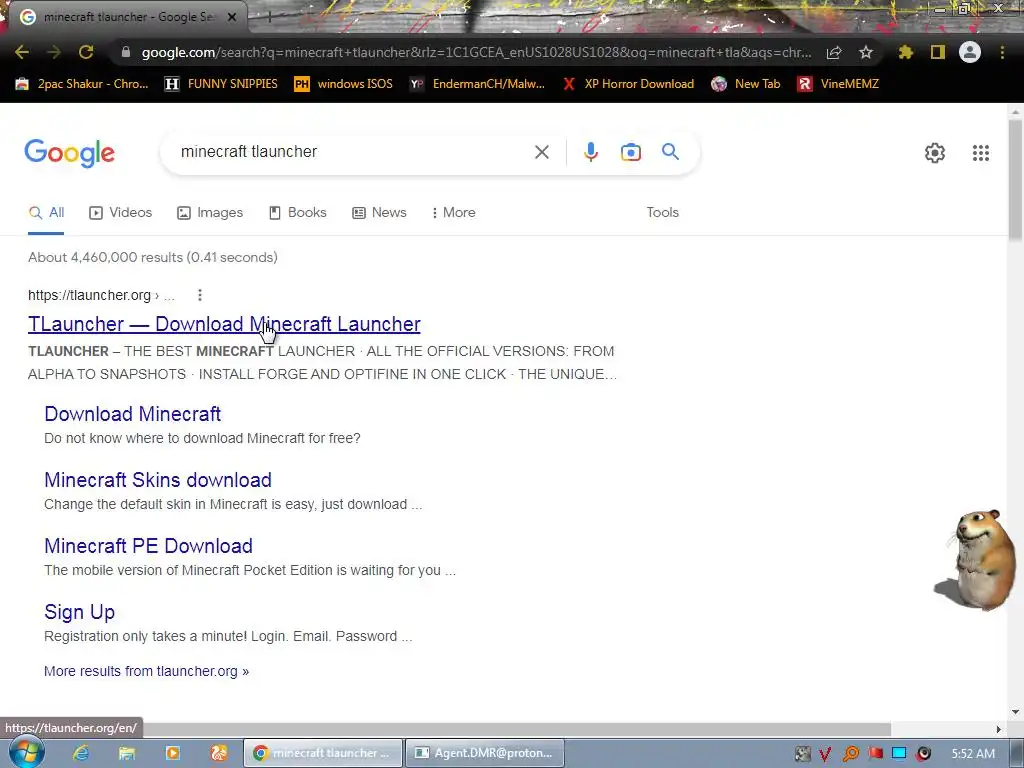The image size is (1024, 768).
Task: Start voice search with microphone icon
Action: 590,152
